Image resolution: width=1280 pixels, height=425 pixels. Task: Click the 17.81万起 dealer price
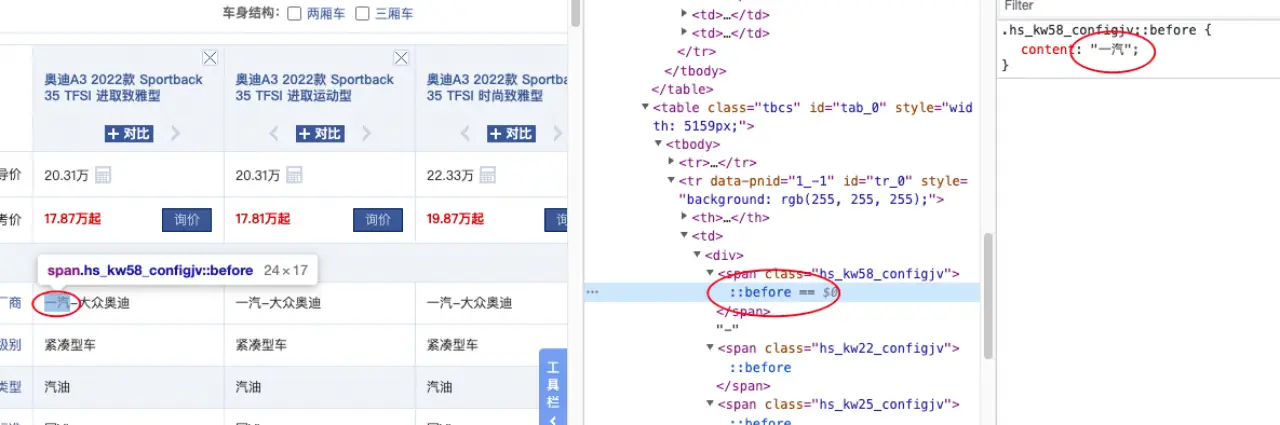pyautogui.click(x=263, y=220)
